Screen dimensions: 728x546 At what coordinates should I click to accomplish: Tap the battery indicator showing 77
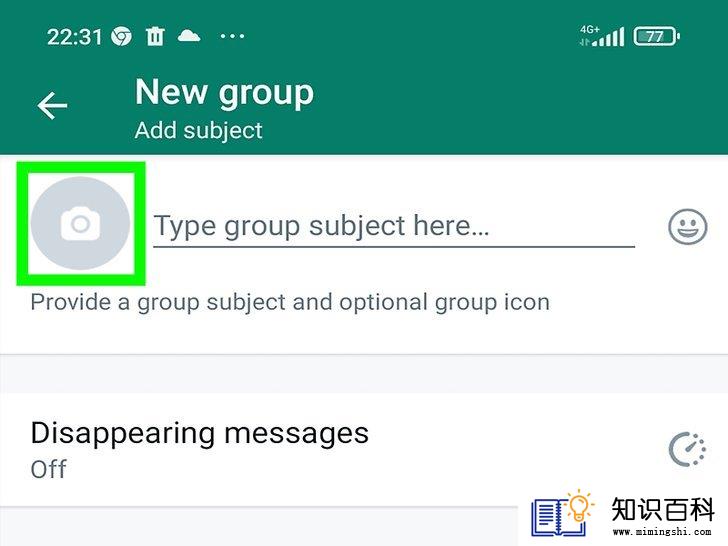tap(657, 36)
